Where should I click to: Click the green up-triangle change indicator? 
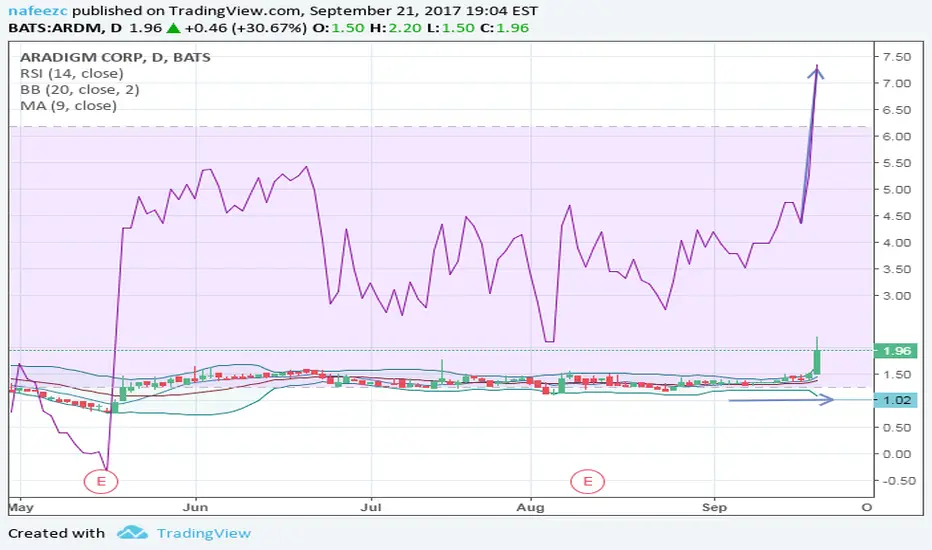(173, 28)
